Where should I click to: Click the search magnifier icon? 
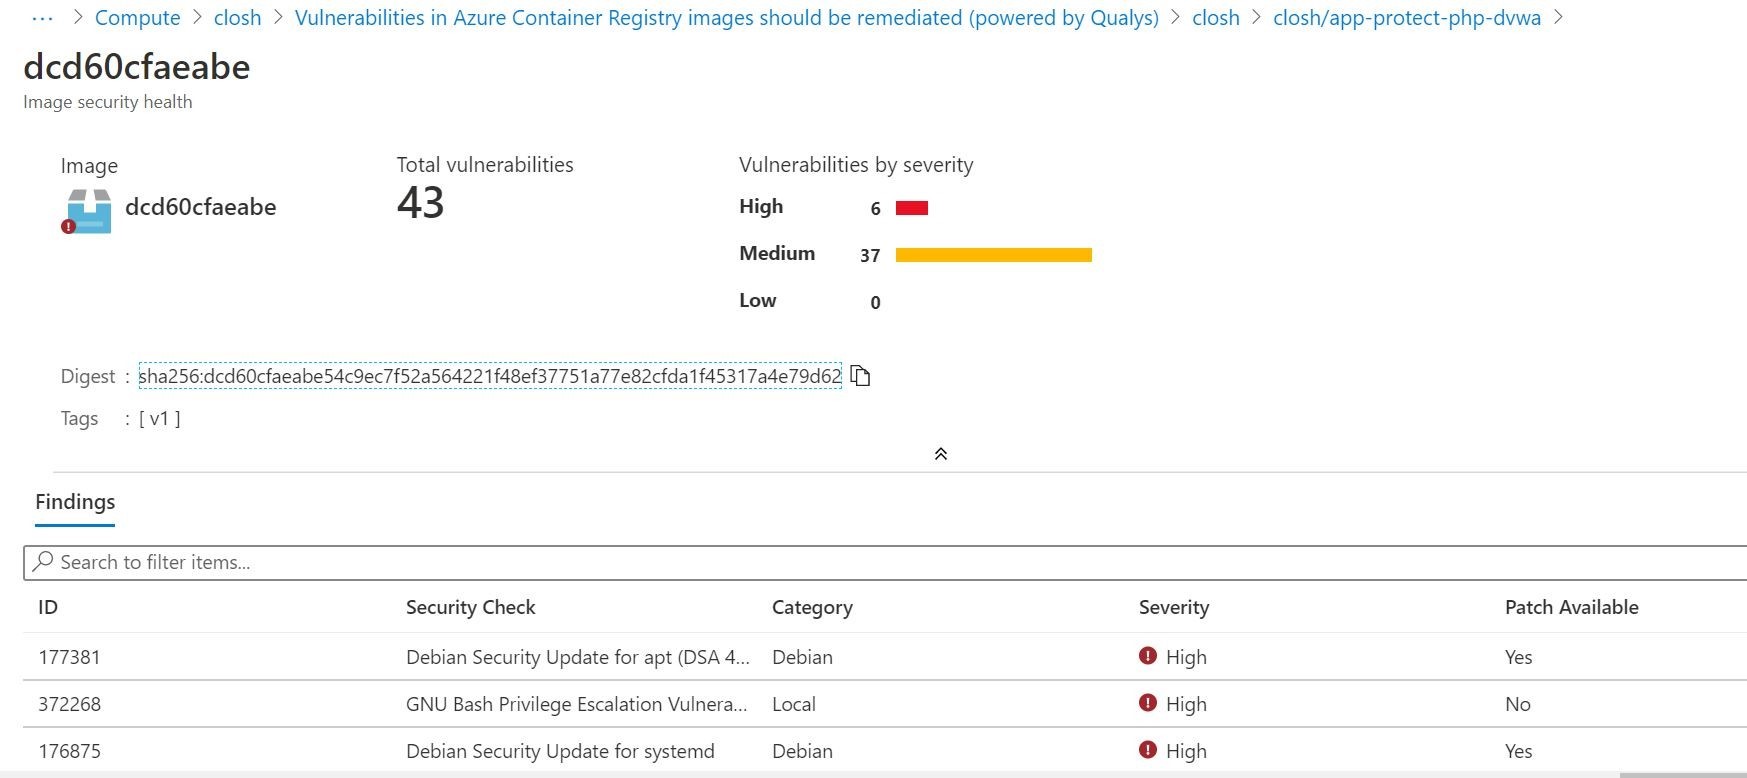[x=42, y=562]
